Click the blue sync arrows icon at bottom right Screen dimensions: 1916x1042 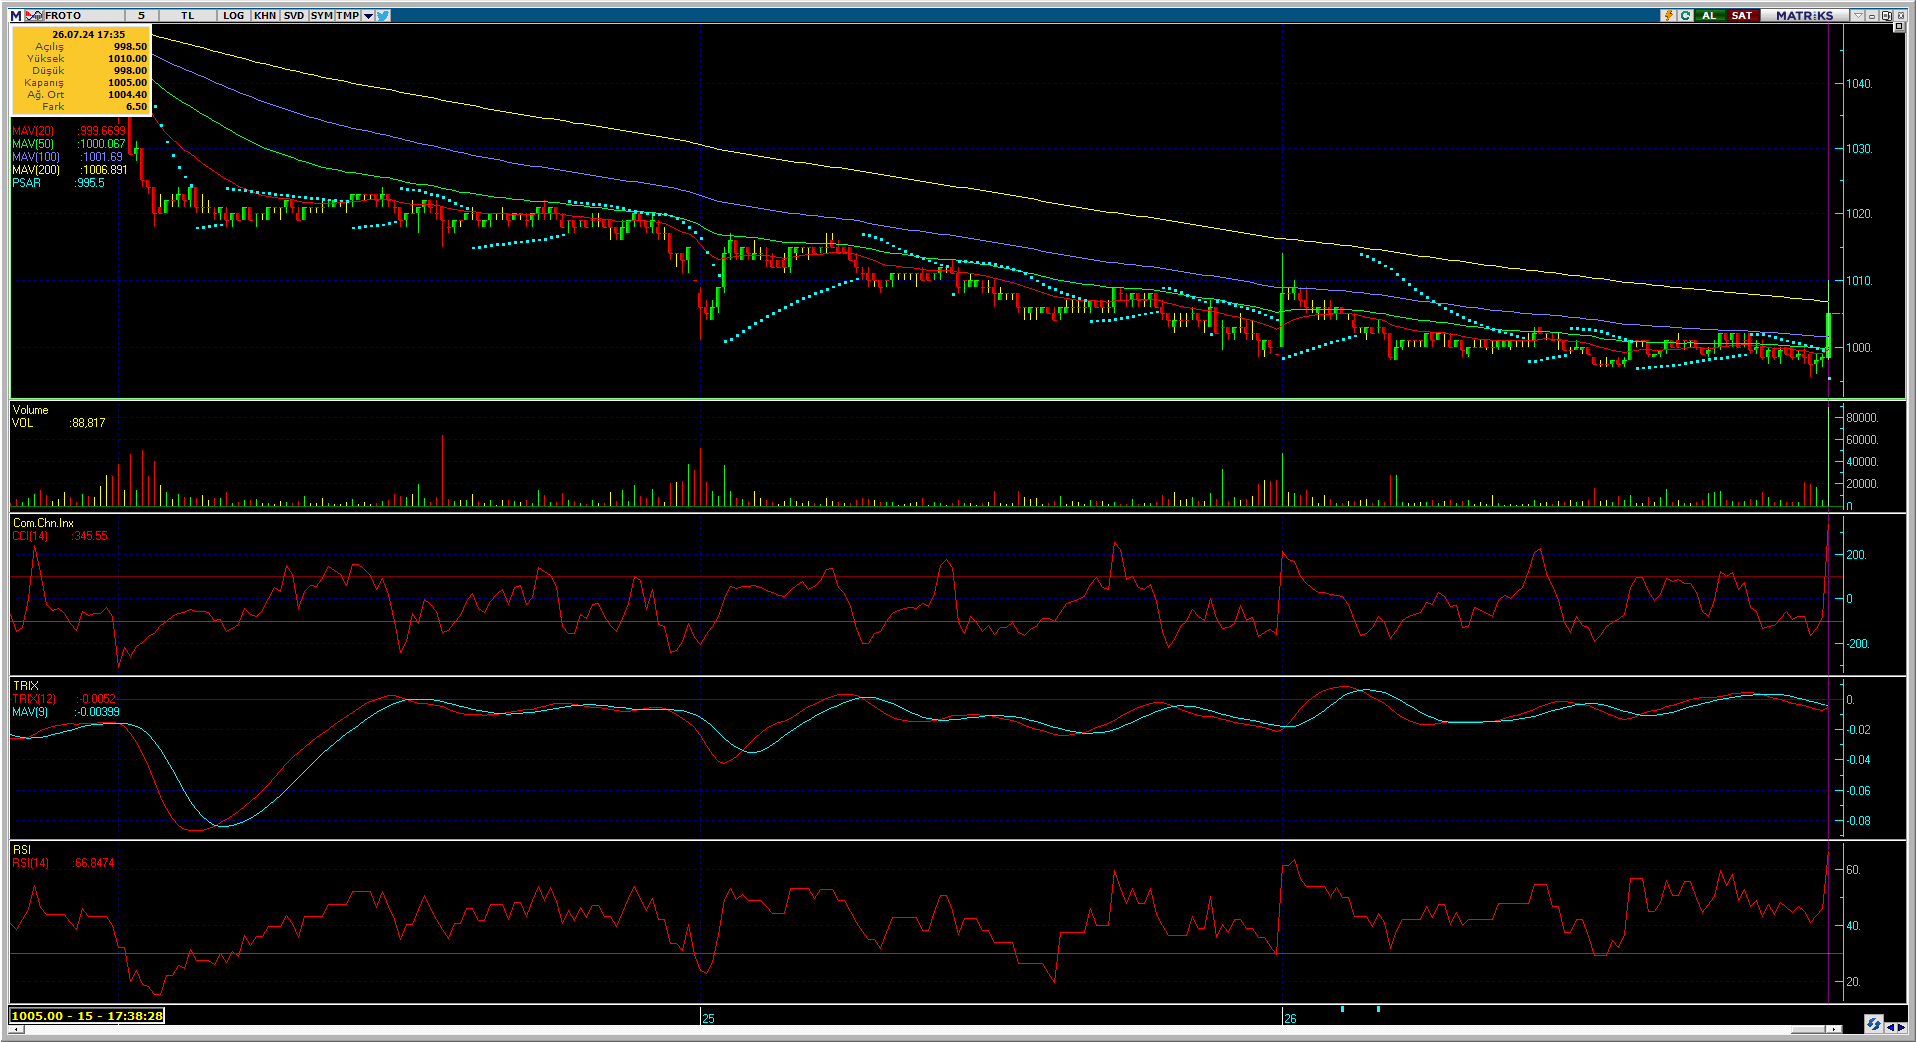click(1873, 1023)
